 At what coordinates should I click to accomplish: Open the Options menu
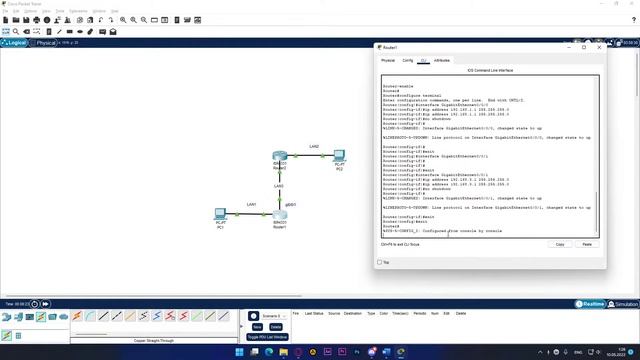31,11
